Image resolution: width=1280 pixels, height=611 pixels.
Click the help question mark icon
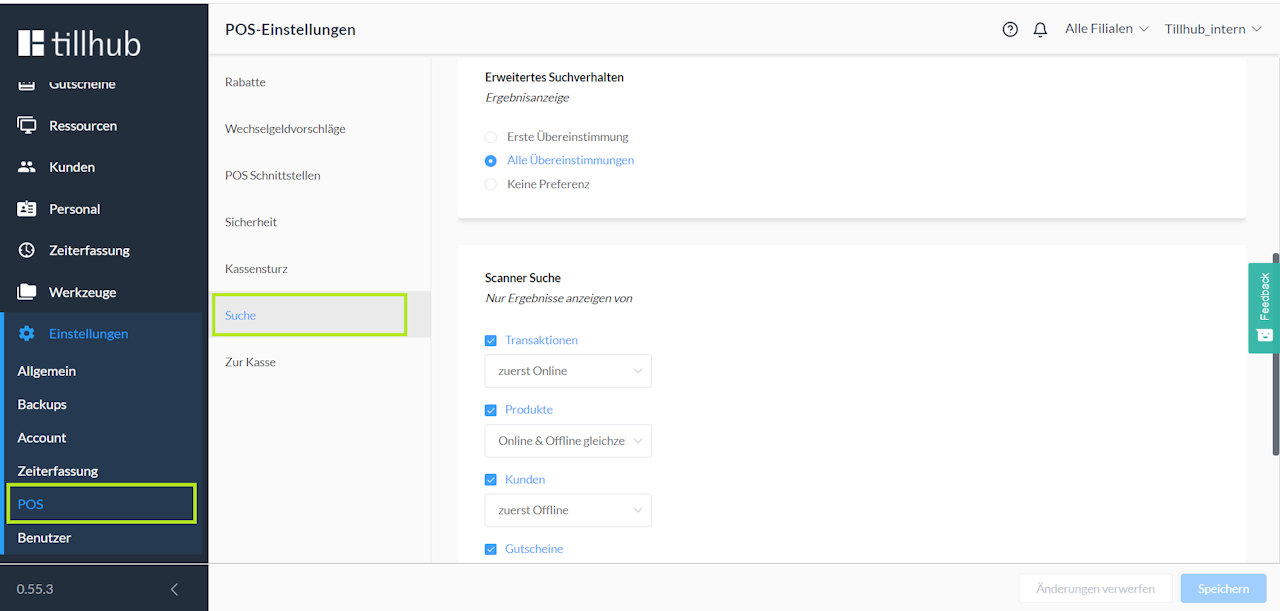(1010, 29)
